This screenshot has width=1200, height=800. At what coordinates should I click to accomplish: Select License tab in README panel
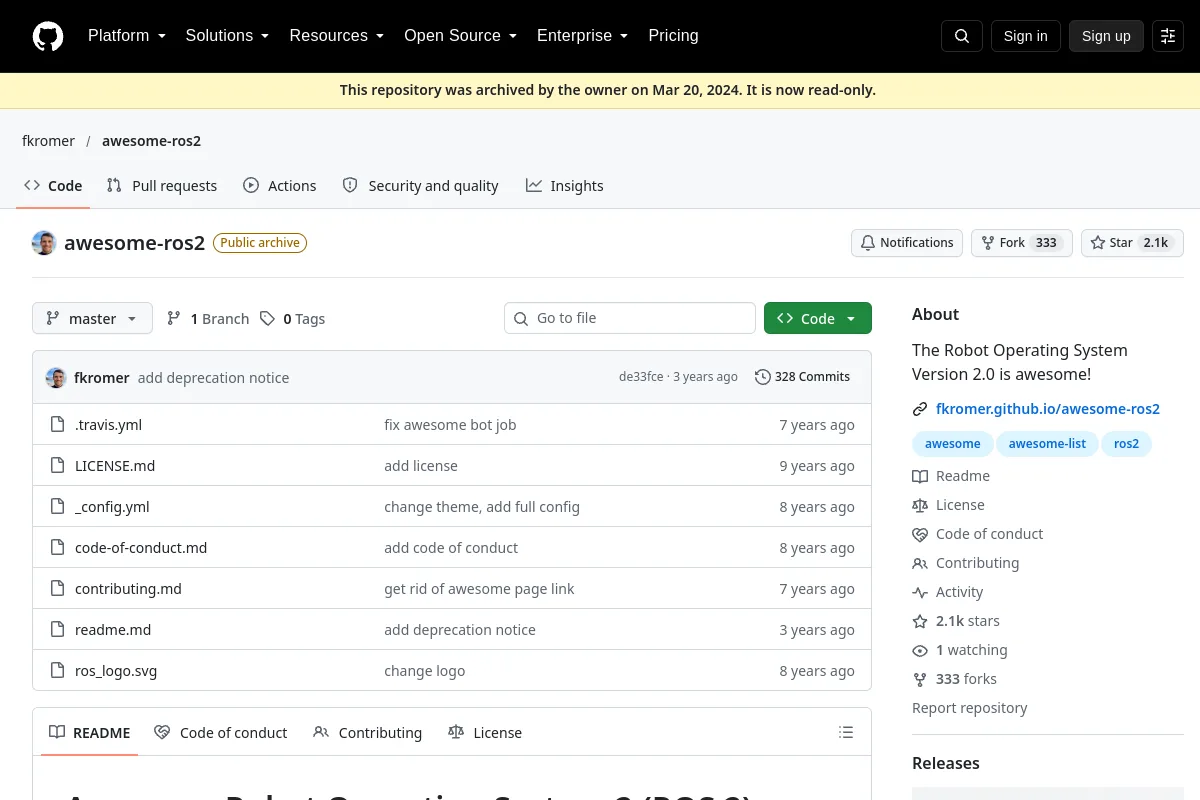(x=485, y=733)
